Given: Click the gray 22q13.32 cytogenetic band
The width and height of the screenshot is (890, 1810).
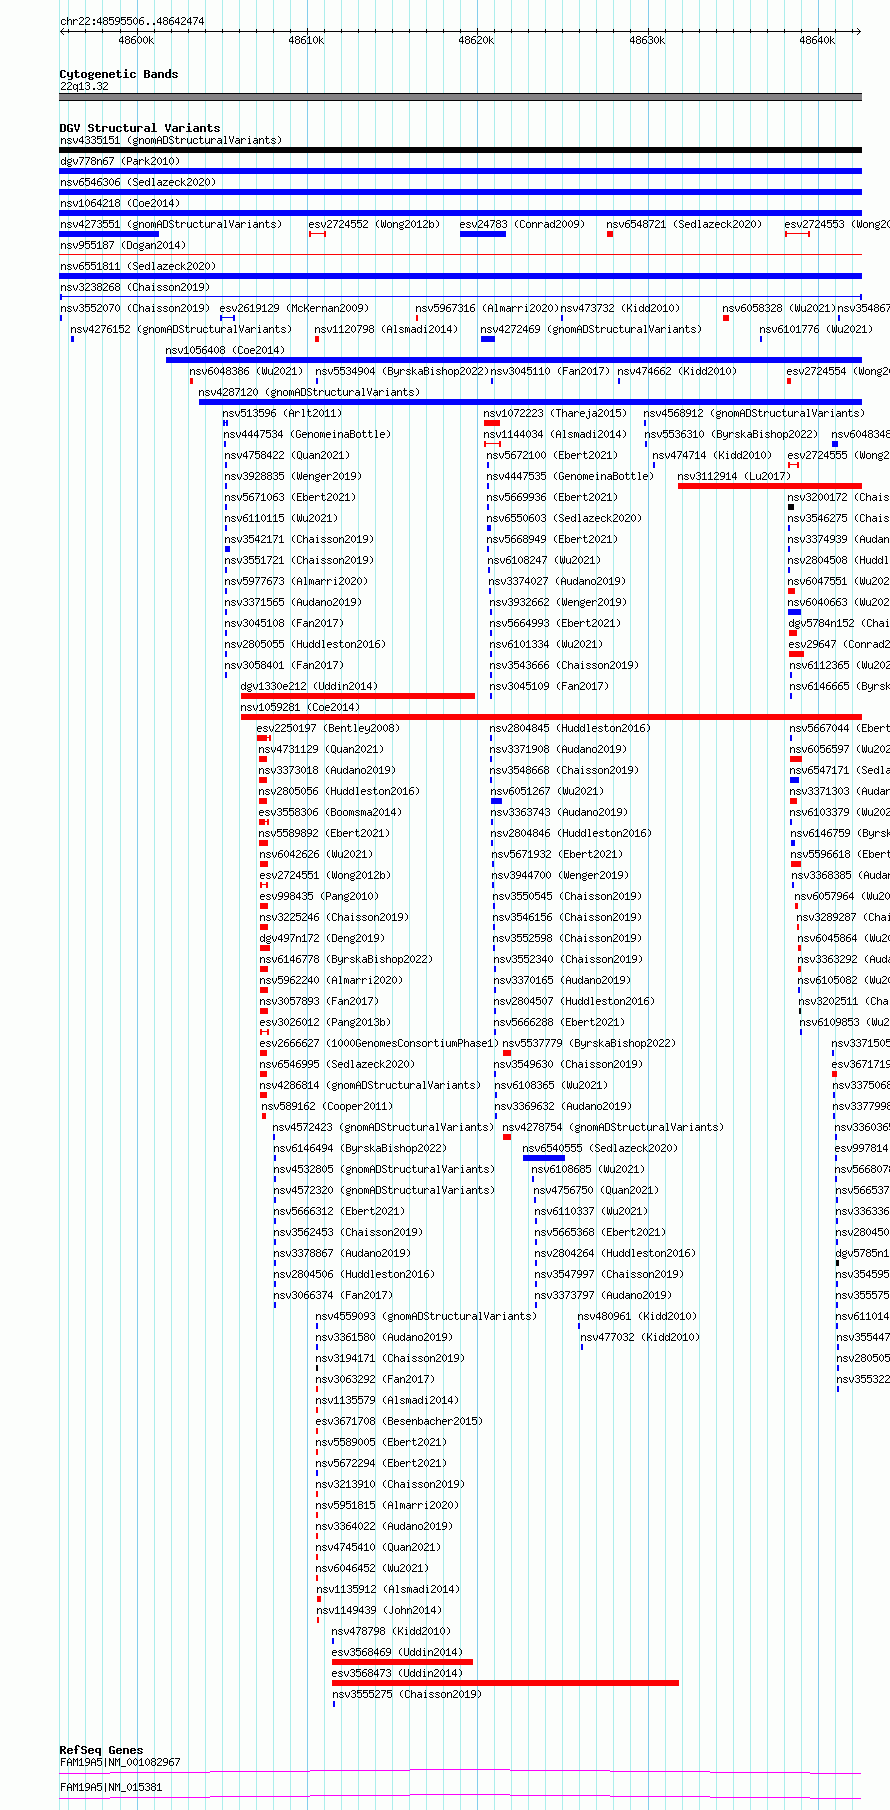Looking at the screenshot, I should point(460,97).
